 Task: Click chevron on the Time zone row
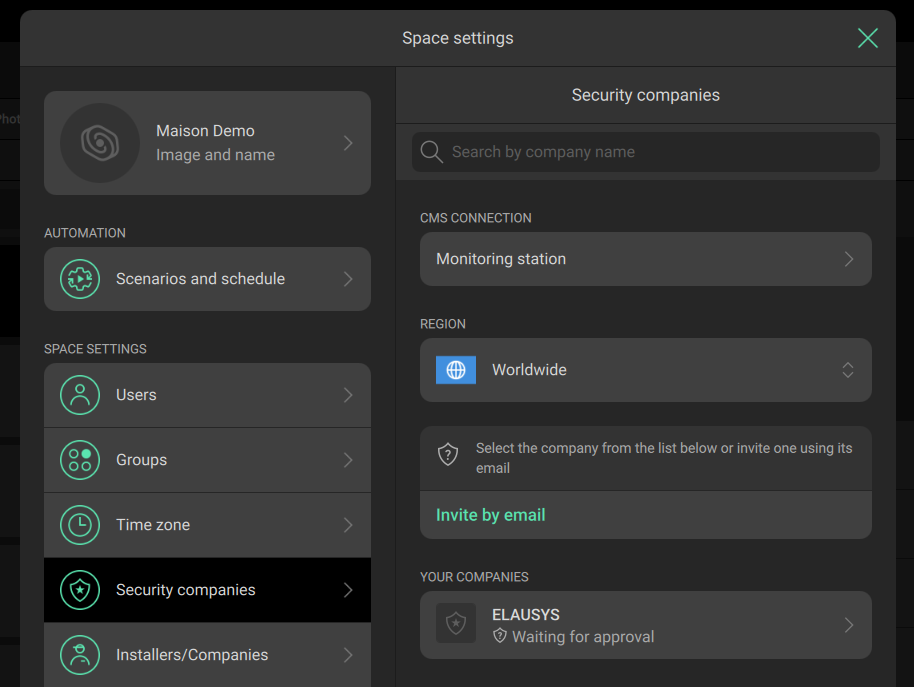348,525
